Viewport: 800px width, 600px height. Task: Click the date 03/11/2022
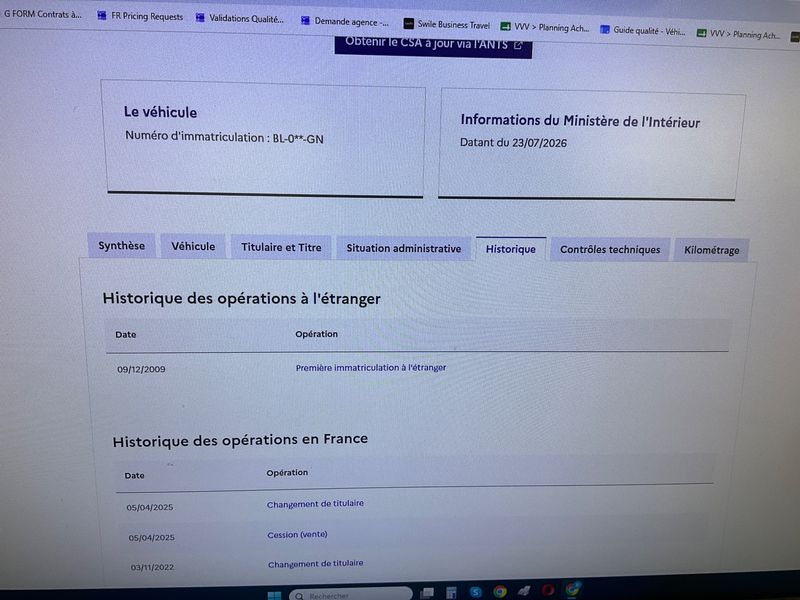(x=153, y=567)
